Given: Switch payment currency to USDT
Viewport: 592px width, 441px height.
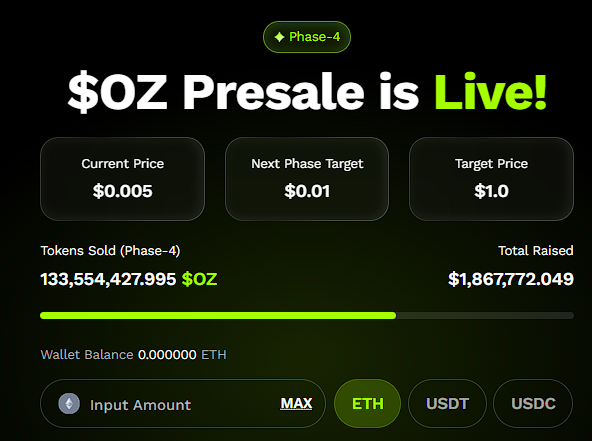Looking at the screenshot, I should pyautogui.click(x=447, y=404).
